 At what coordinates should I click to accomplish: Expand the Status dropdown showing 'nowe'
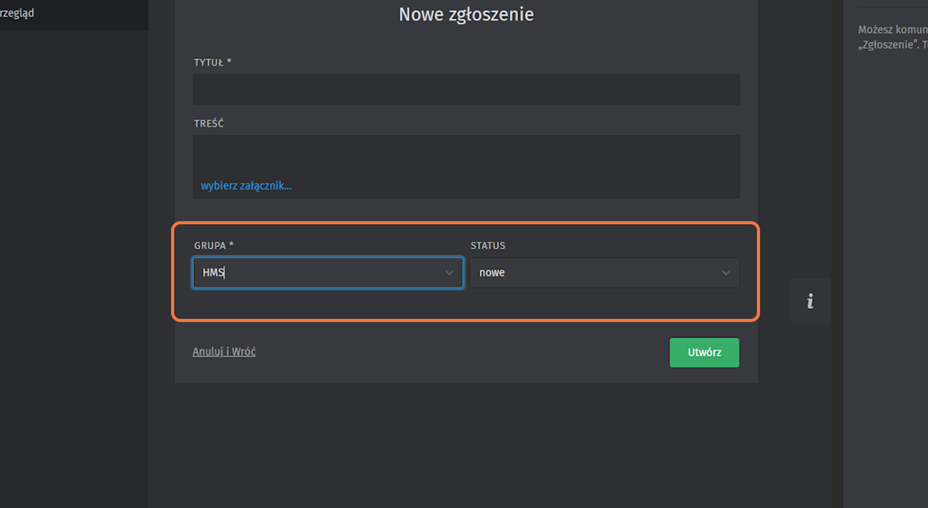click(604, 273)
